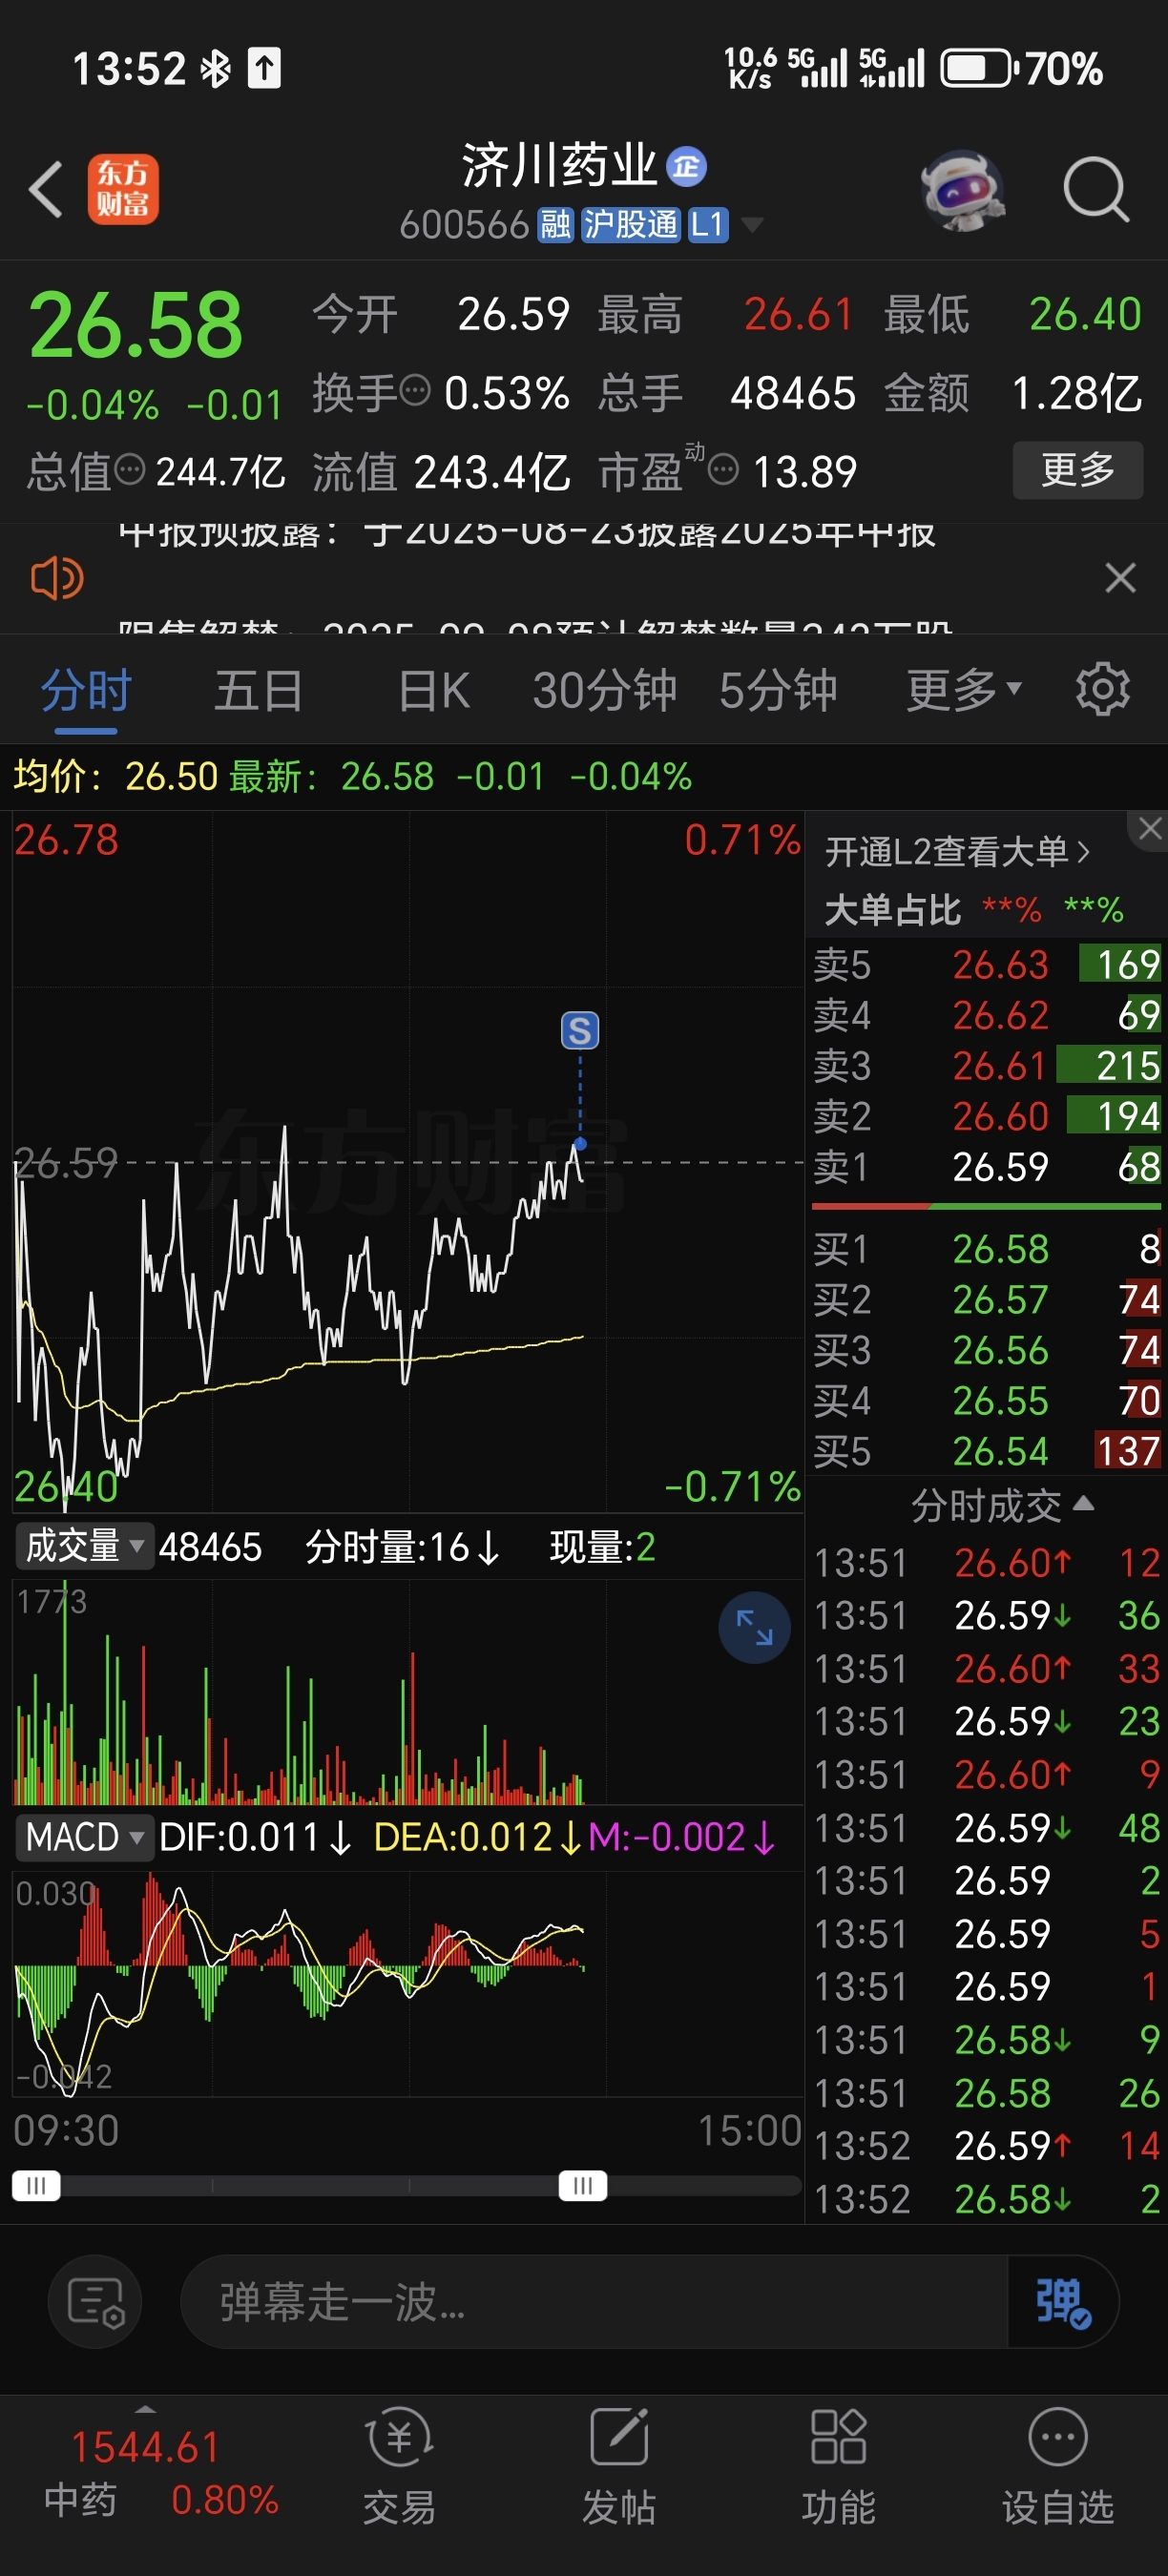Tap the upload arrow status icon
Screen dimensions: 1168x2576
pyautogui.click(x=264, y=69)
